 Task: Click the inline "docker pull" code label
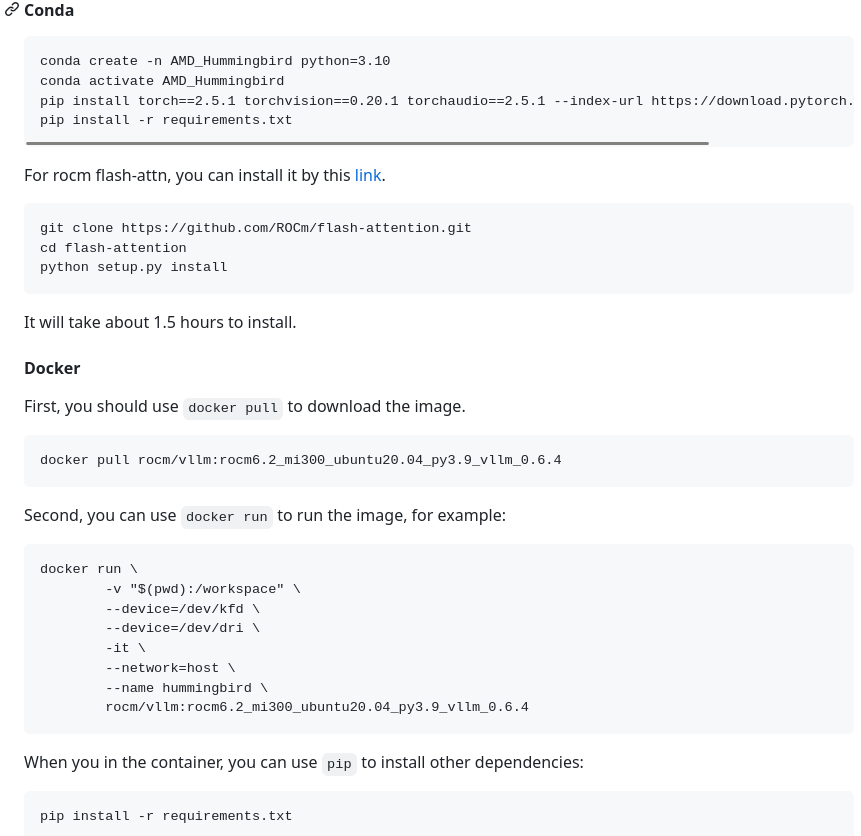coord(233,408)
